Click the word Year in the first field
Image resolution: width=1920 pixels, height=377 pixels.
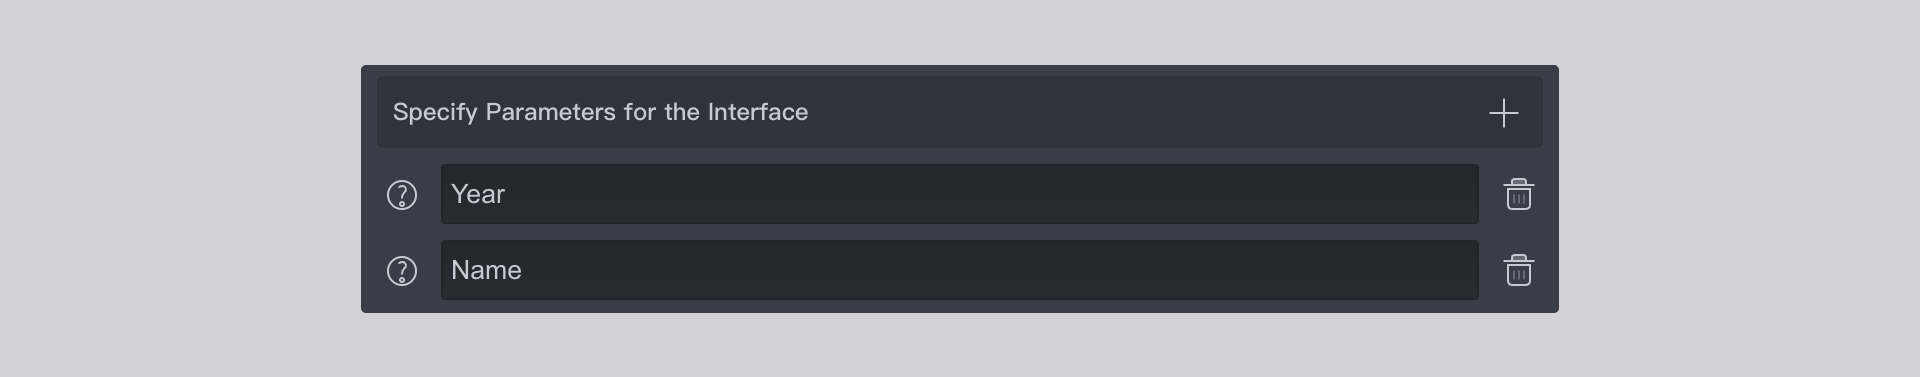pos(478,194)
